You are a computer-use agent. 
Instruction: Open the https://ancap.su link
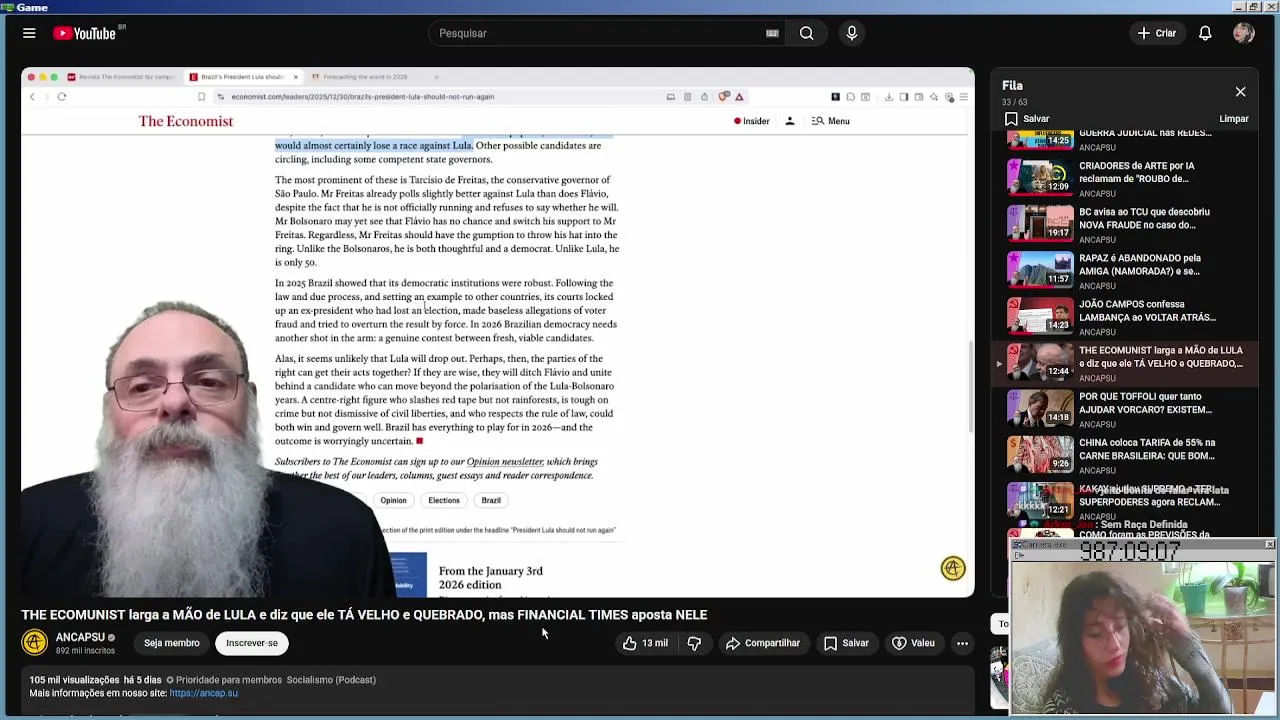[x=204, y=693]
